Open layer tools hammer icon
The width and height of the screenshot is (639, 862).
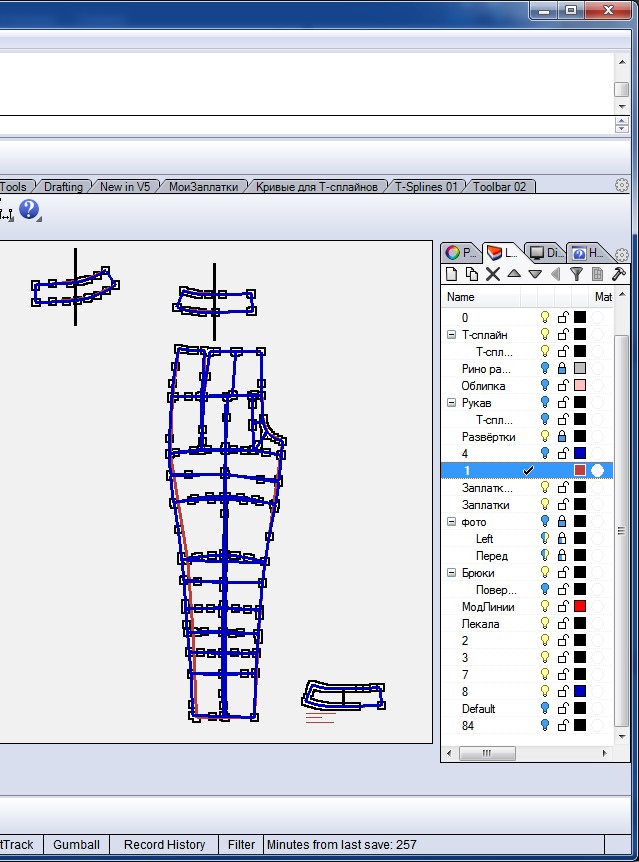click(x=618, y=273)
